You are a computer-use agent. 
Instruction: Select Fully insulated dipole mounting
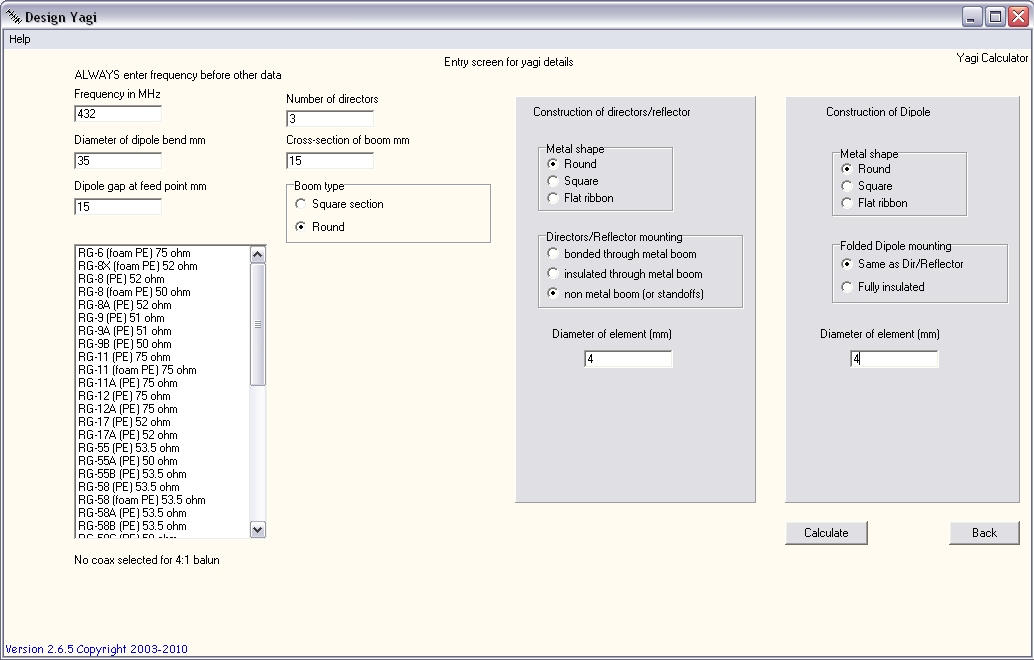(883, 287)
